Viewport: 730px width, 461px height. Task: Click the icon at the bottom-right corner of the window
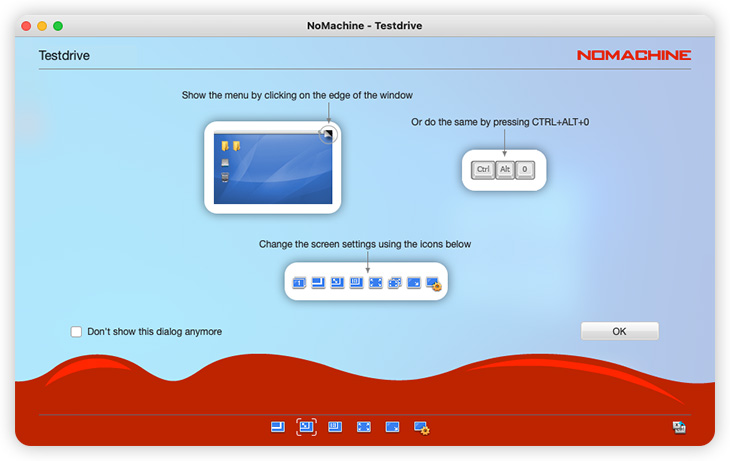679,427
